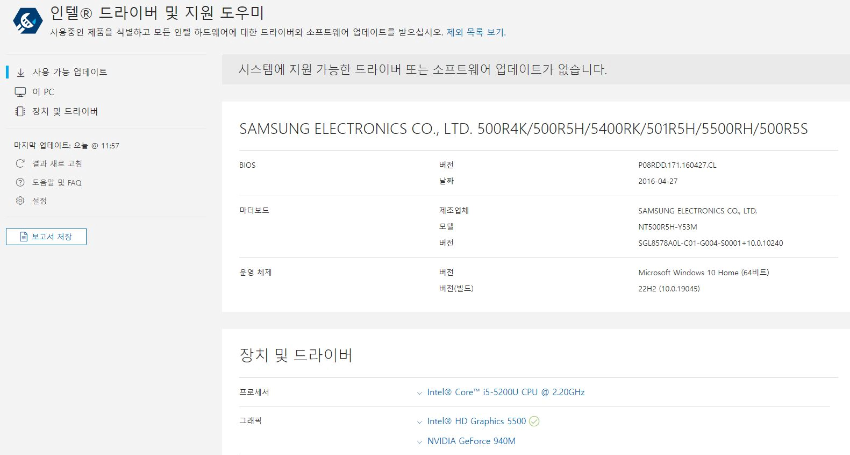Click the Microsoft Windows 10 Home value
This screenshot has height=455, width=850.
click(703, 272)
